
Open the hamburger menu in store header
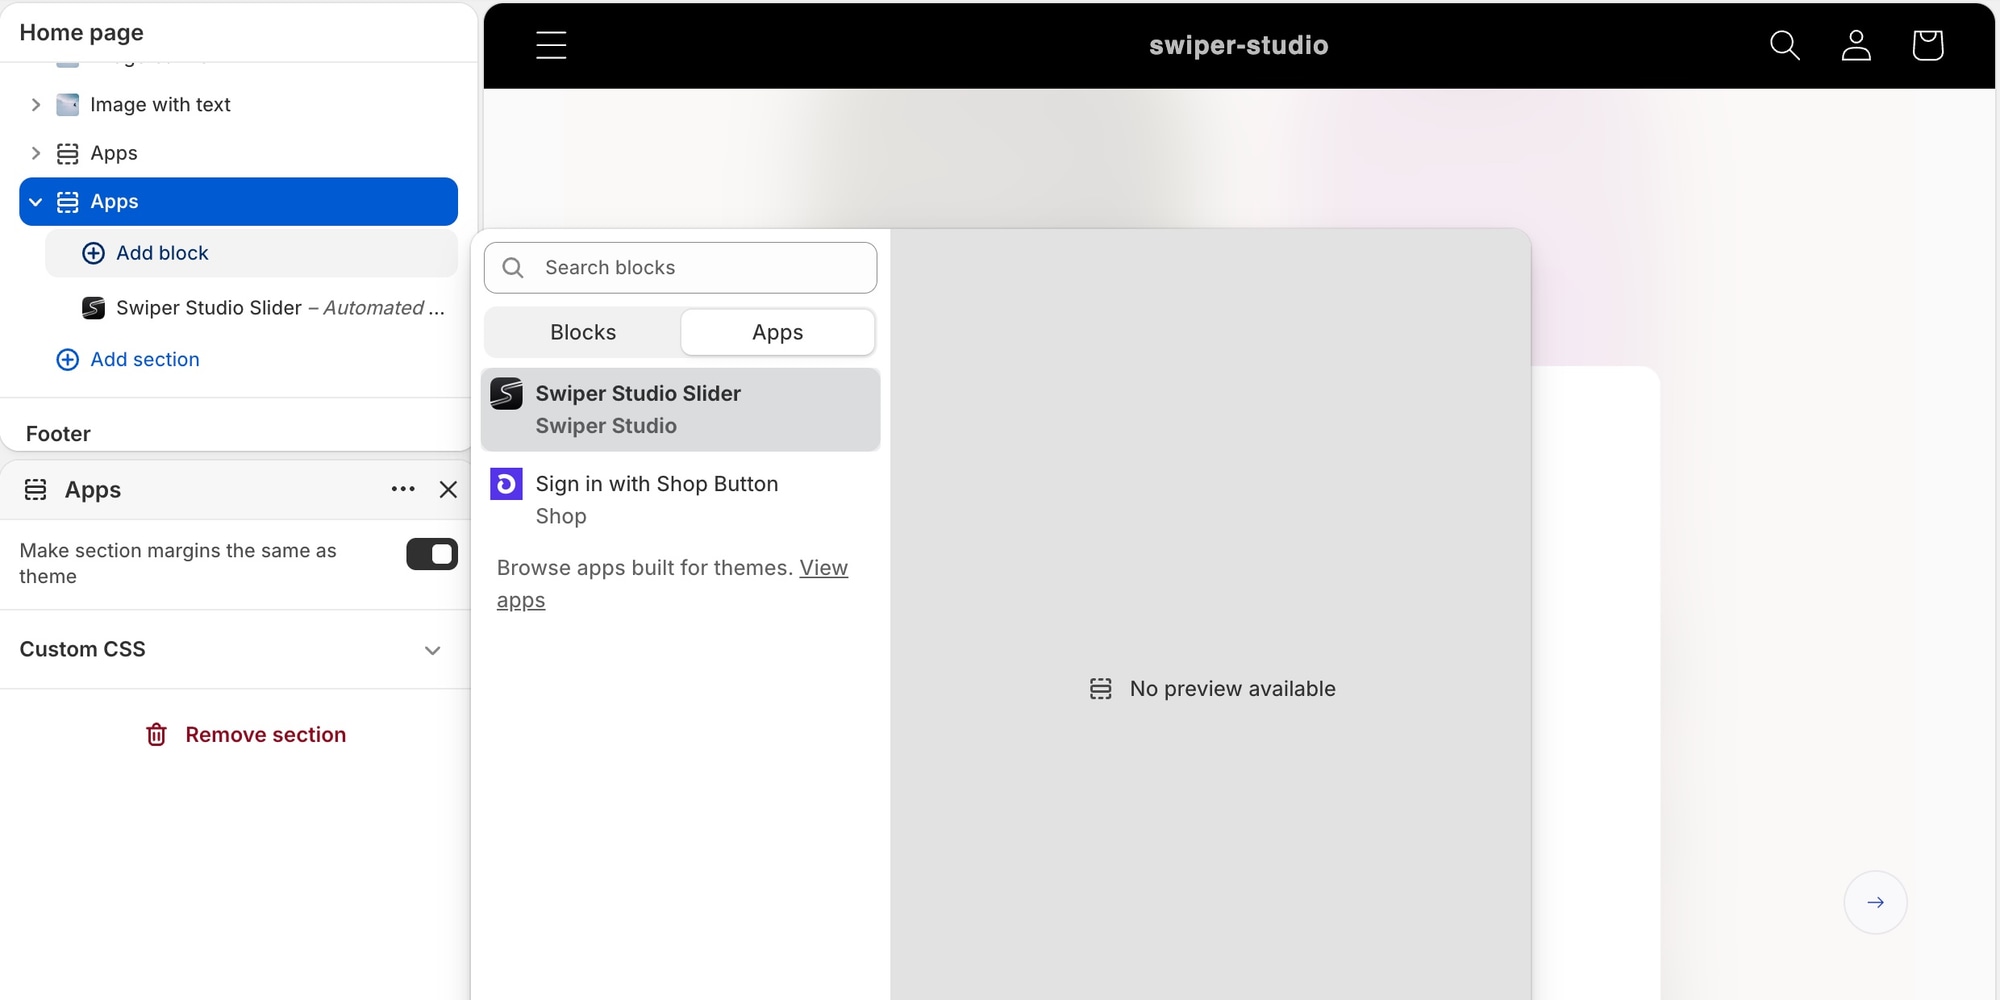pyautogui.click(x=551, y=45)
